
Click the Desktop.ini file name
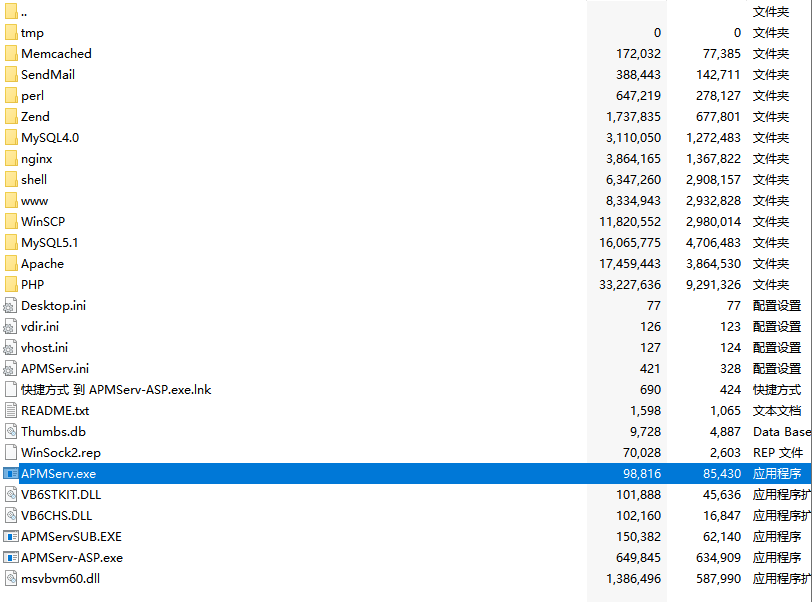point(53,306)
